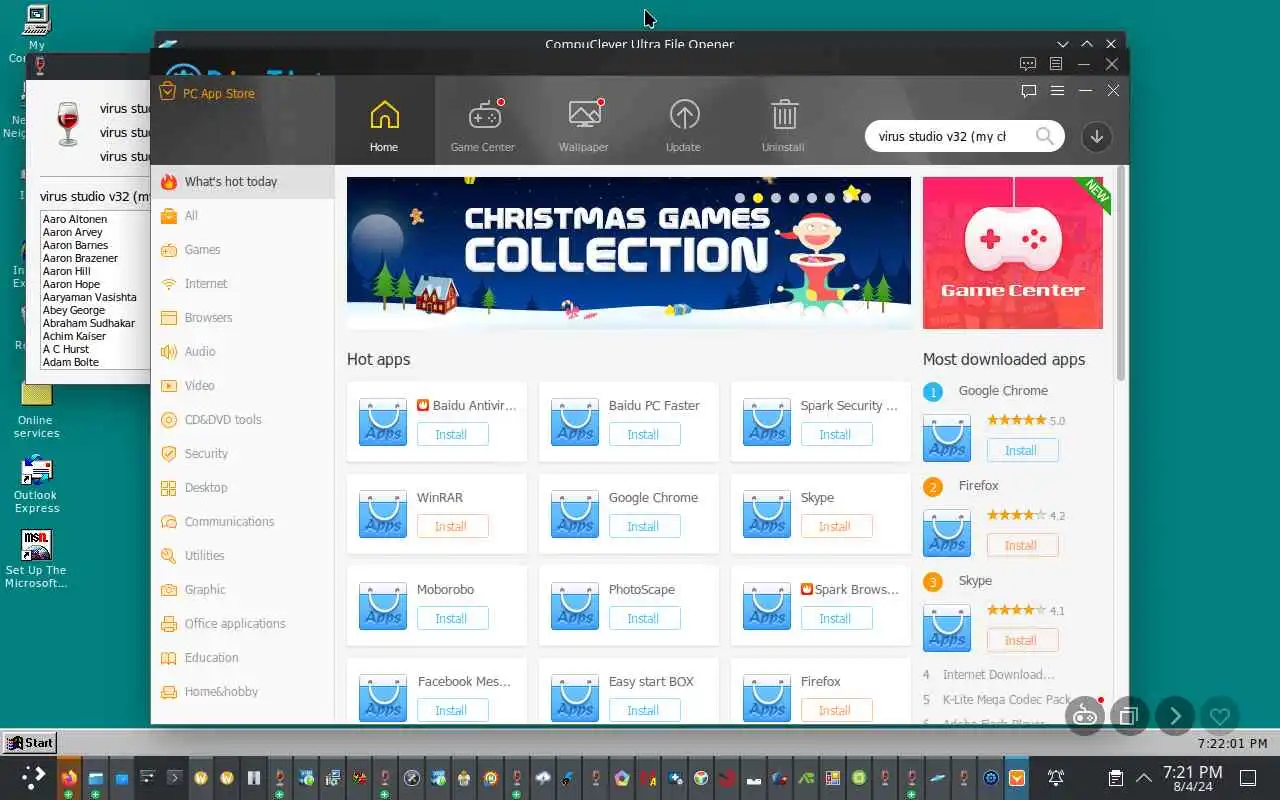The height and width of the screenshot is (800, 1280).
Task: Open Outlook Express desktop icon
Action: point(36,484)
